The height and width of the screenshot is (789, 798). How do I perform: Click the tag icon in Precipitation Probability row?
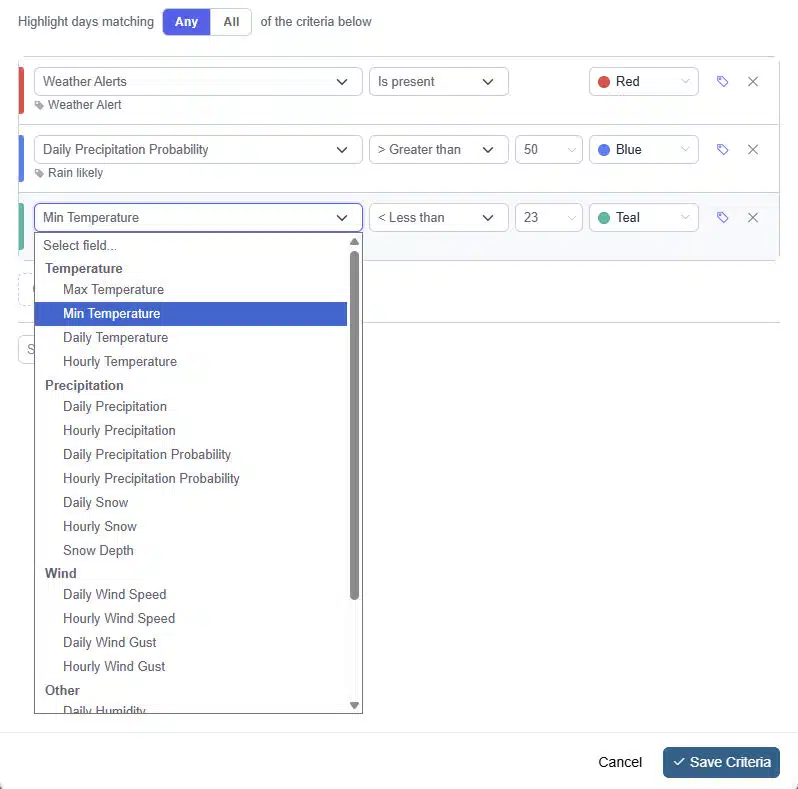[x=722, y=150]
